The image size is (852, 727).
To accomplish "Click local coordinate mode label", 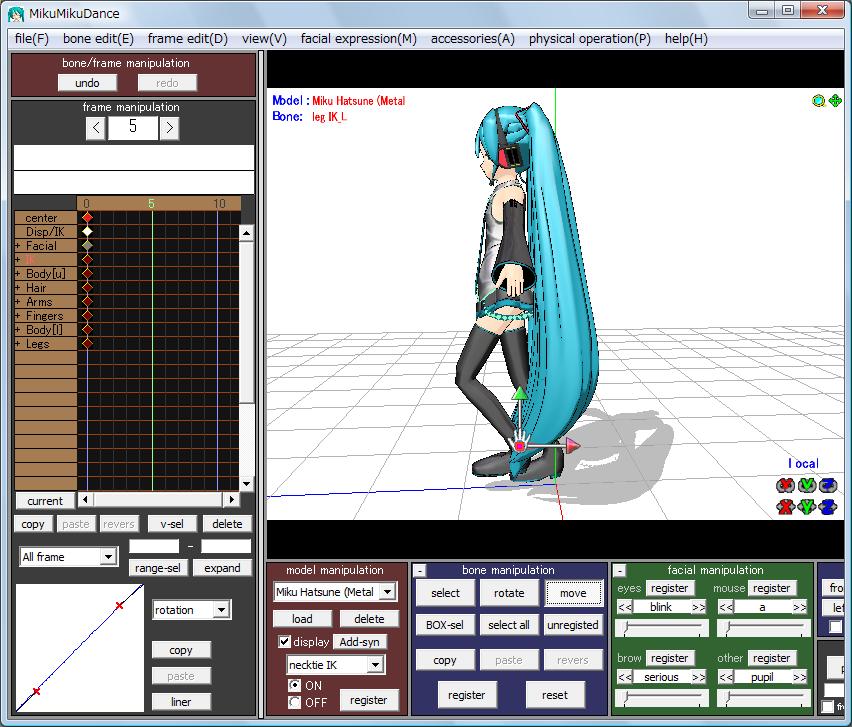I will click(x=803, y=463).
